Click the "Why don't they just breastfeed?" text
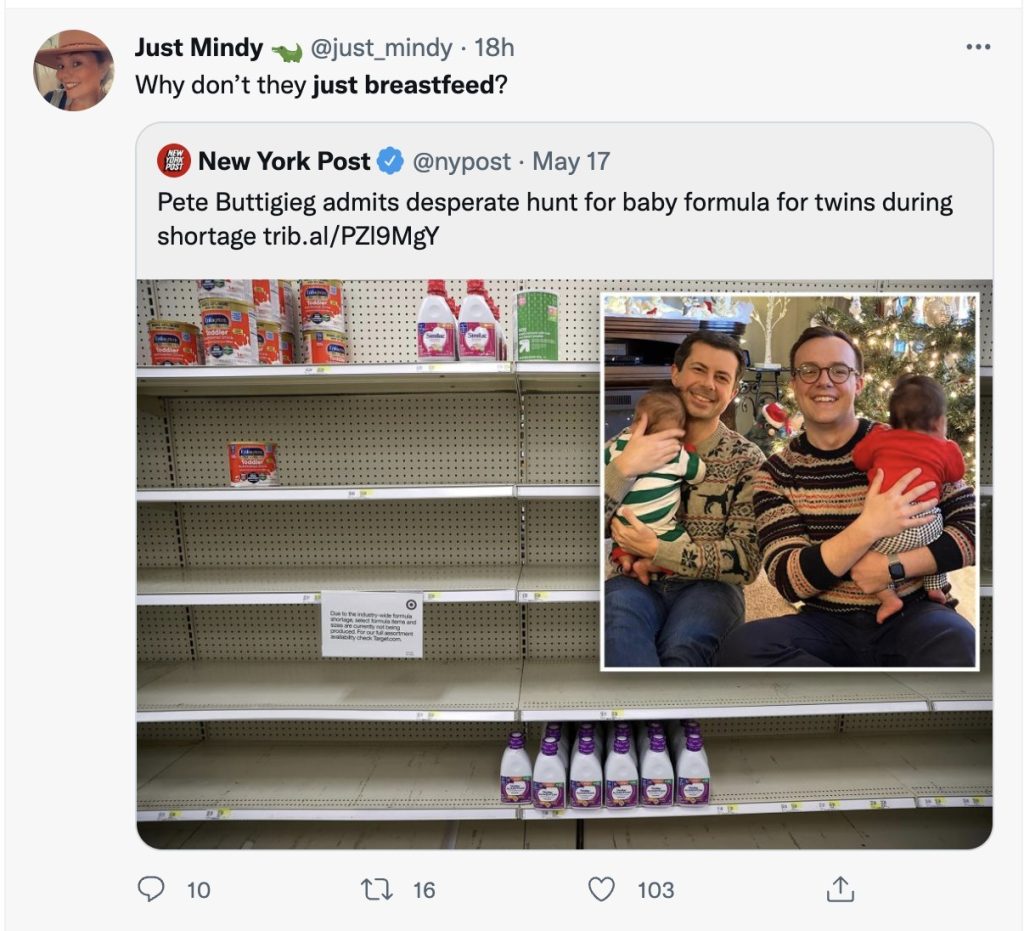This screenshot has height=931, width=1024. [x=321, y=85]
